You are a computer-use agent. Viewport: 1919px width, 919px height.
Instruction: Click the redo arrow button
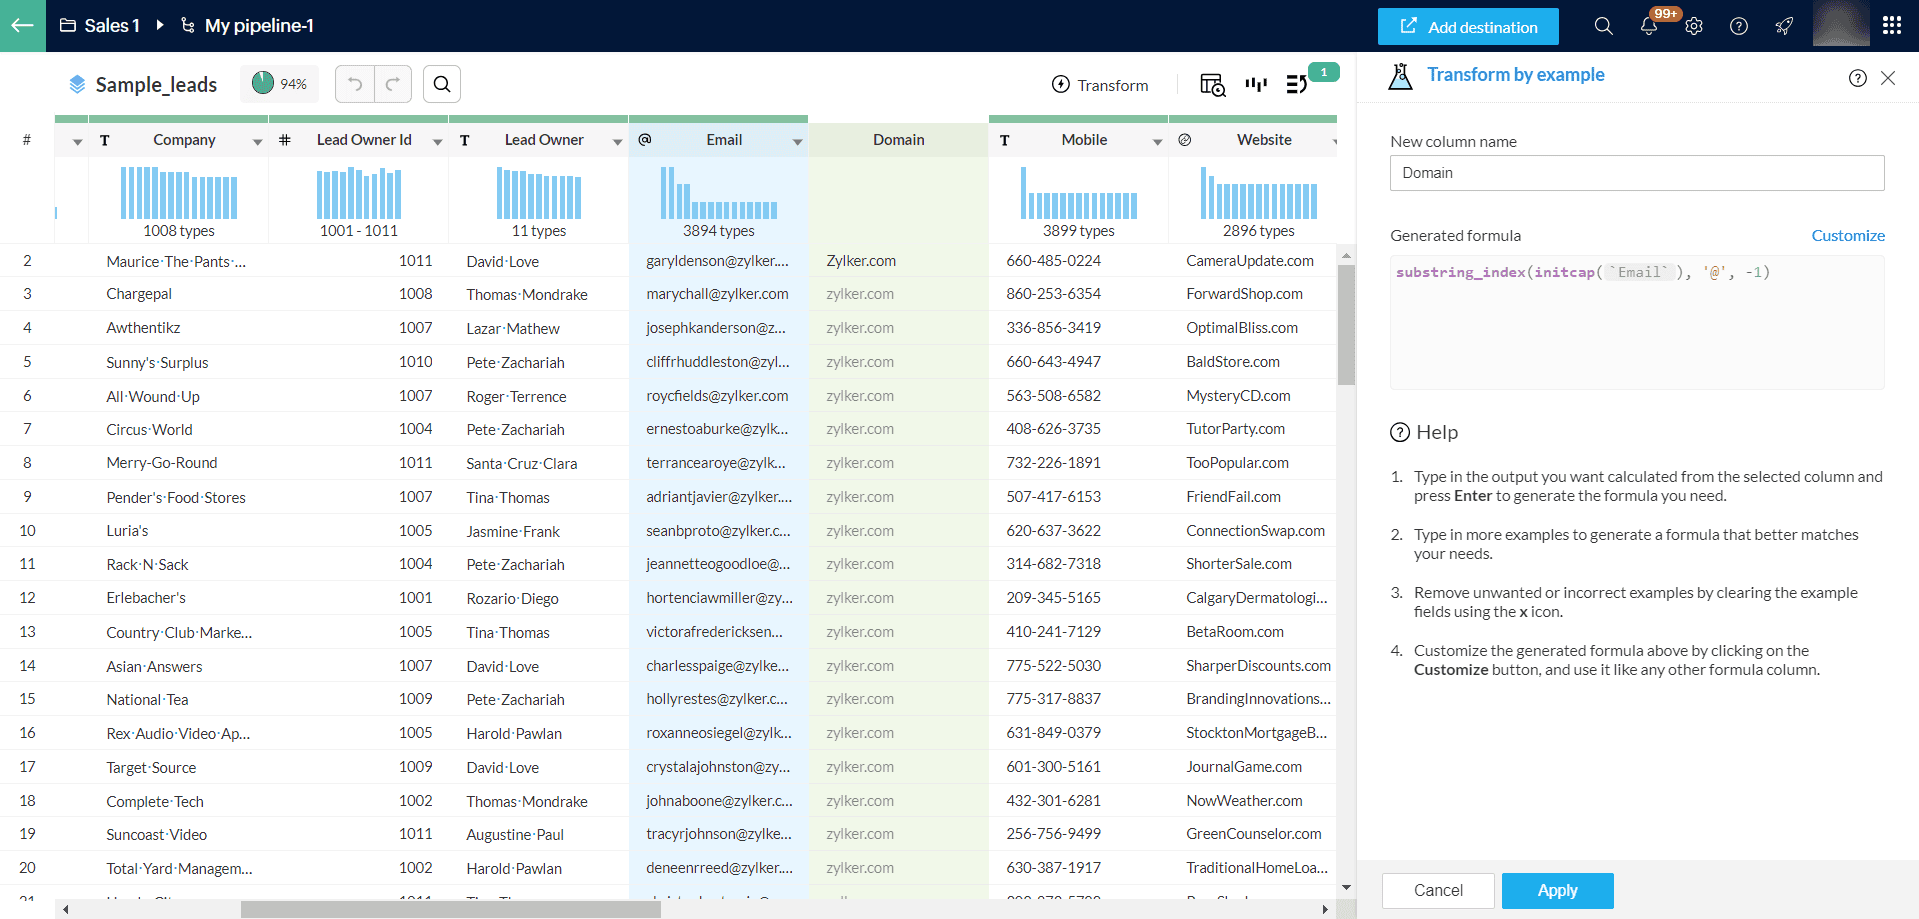[x=393, y=85]
